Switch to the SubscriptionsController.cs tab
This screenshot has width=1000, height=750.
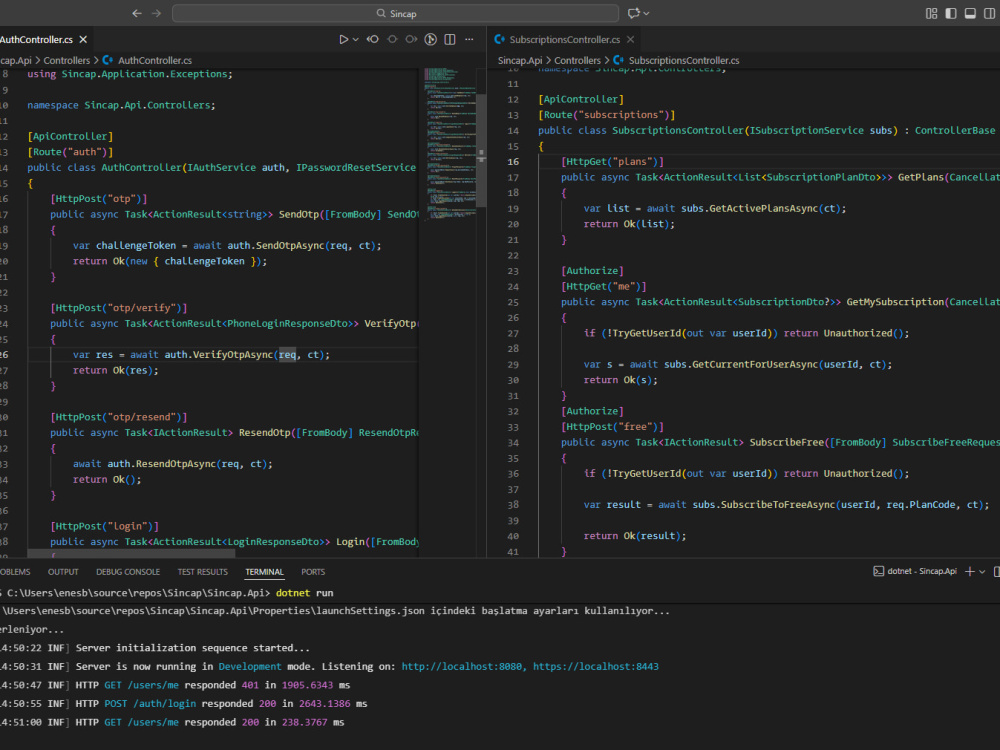(564, 40)
